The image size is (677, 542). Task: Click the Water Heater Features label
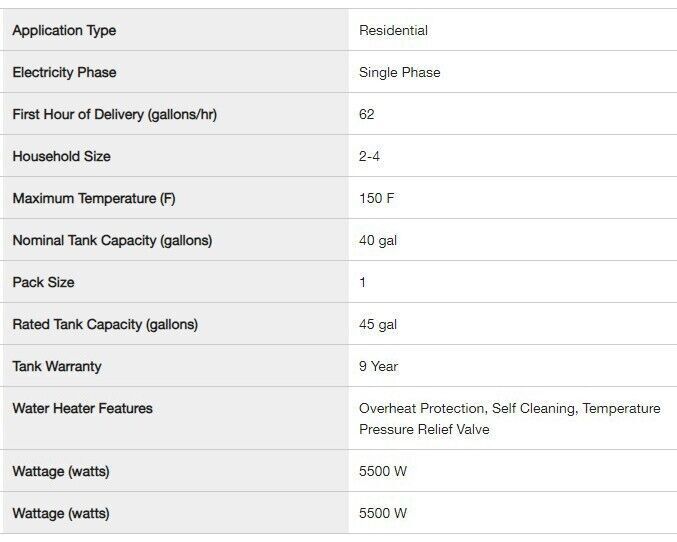pos(82,408)
